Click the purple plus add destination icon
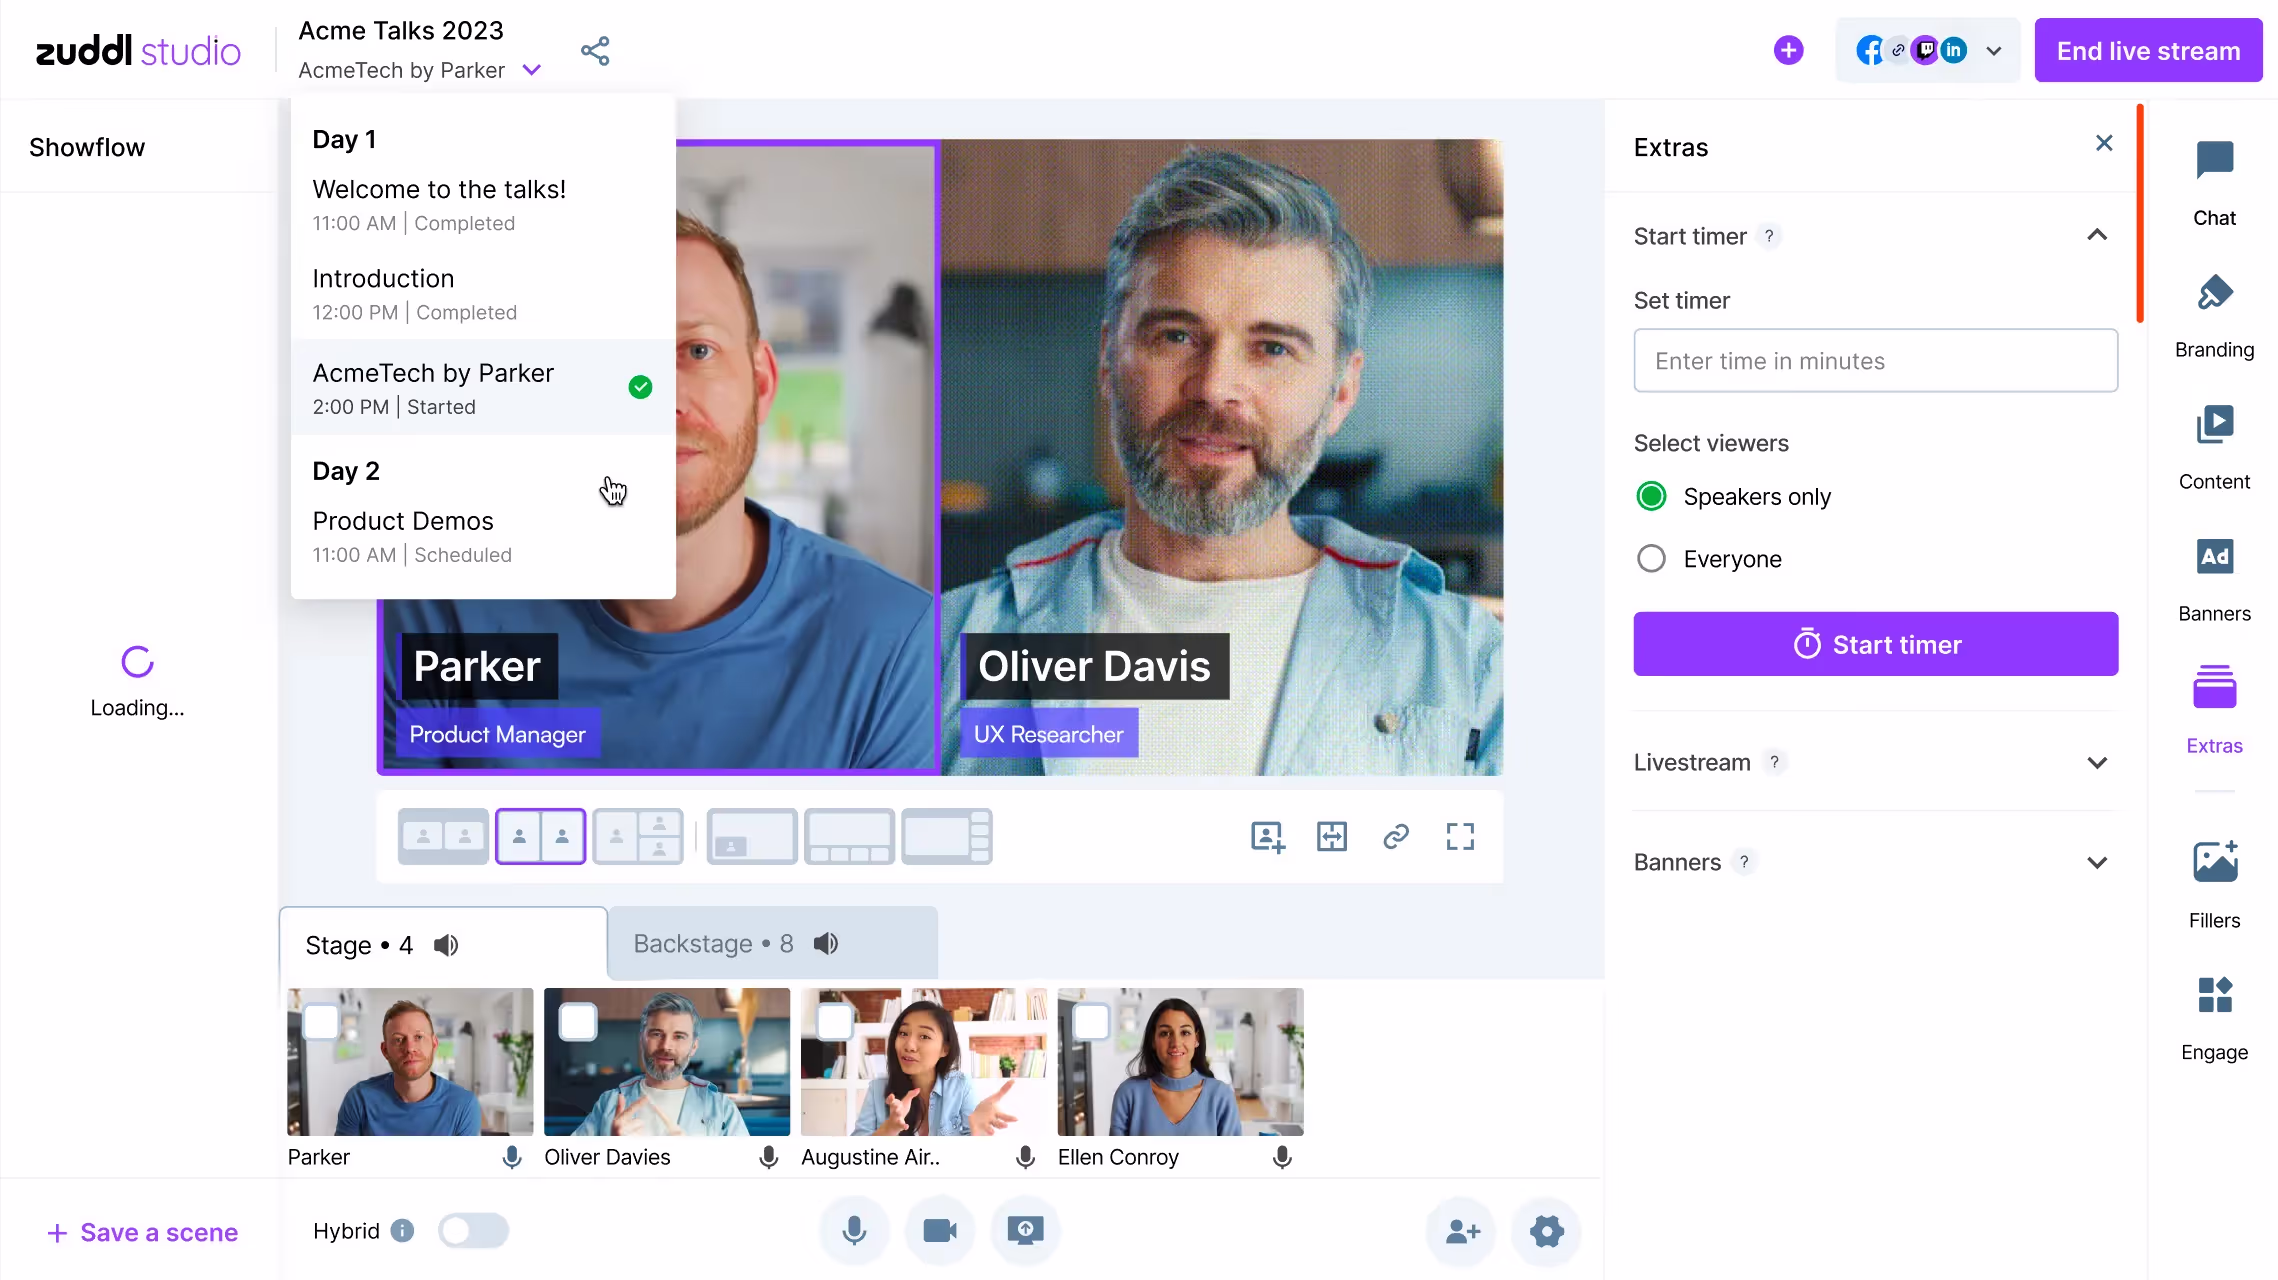The height and width of the screenshot is (1280, 2278). tap(1788, 50)
